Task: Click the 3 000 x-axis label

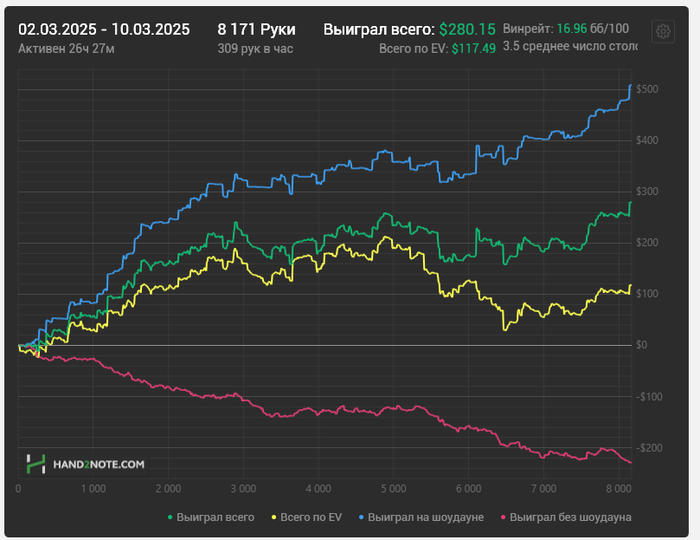Action: (243, 489)
